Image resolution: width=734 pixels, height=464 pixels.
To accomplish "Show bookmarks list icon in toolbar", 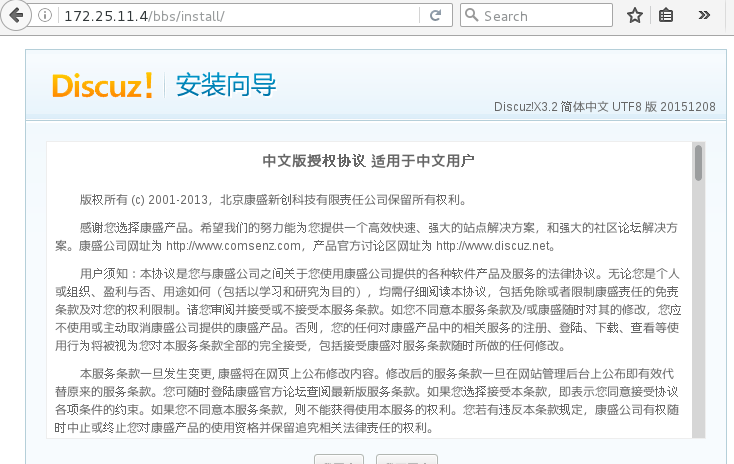I will (x=666, y=15).
